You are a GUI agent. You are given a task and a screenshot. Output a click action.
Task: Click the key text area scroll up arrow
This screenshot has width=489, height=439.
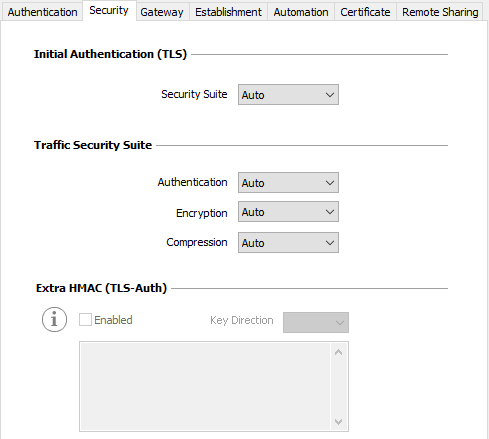(x=339, y=352)
